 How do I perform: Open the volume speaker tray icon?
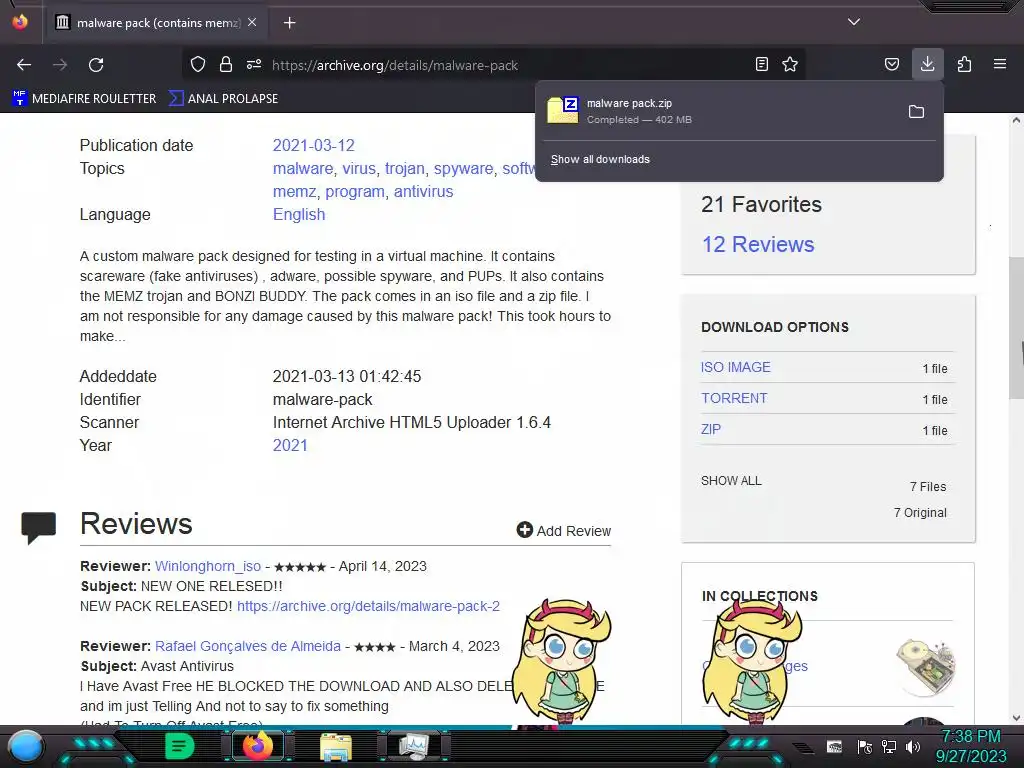pos(912,746)
